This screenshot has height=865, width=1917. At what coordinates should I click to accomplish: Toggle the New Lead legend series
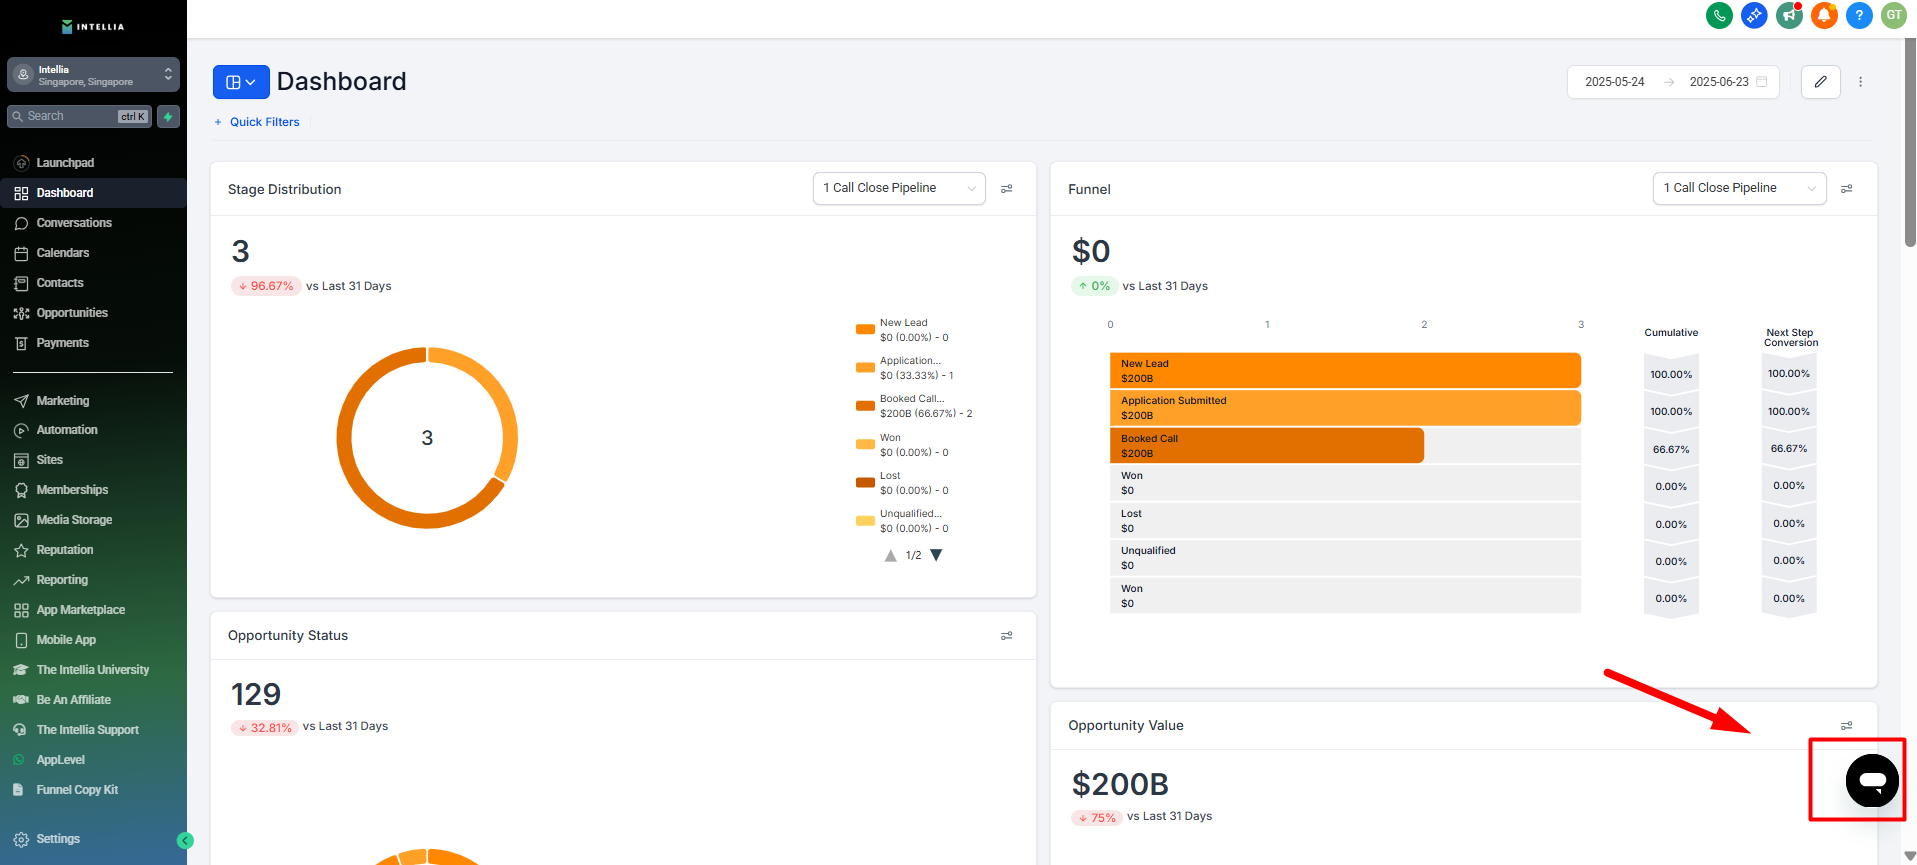point(903,329)
